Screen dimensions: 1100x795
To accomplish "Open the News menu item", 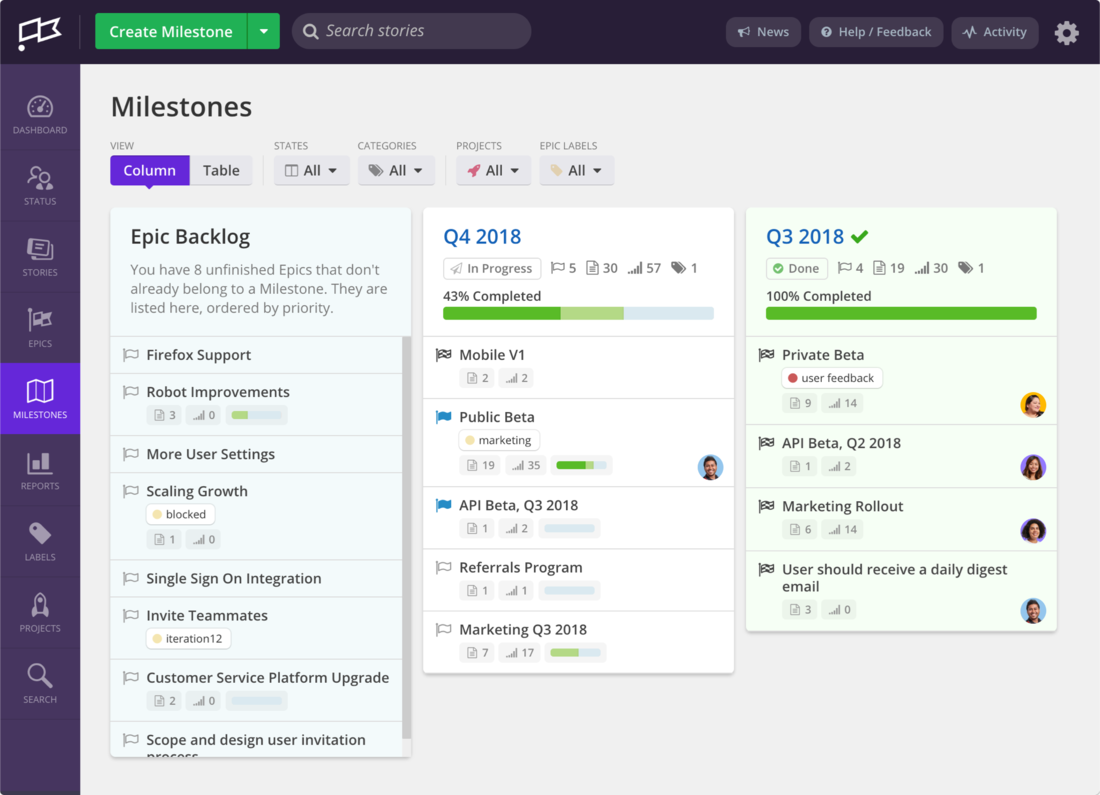I will tap(763, 32).
